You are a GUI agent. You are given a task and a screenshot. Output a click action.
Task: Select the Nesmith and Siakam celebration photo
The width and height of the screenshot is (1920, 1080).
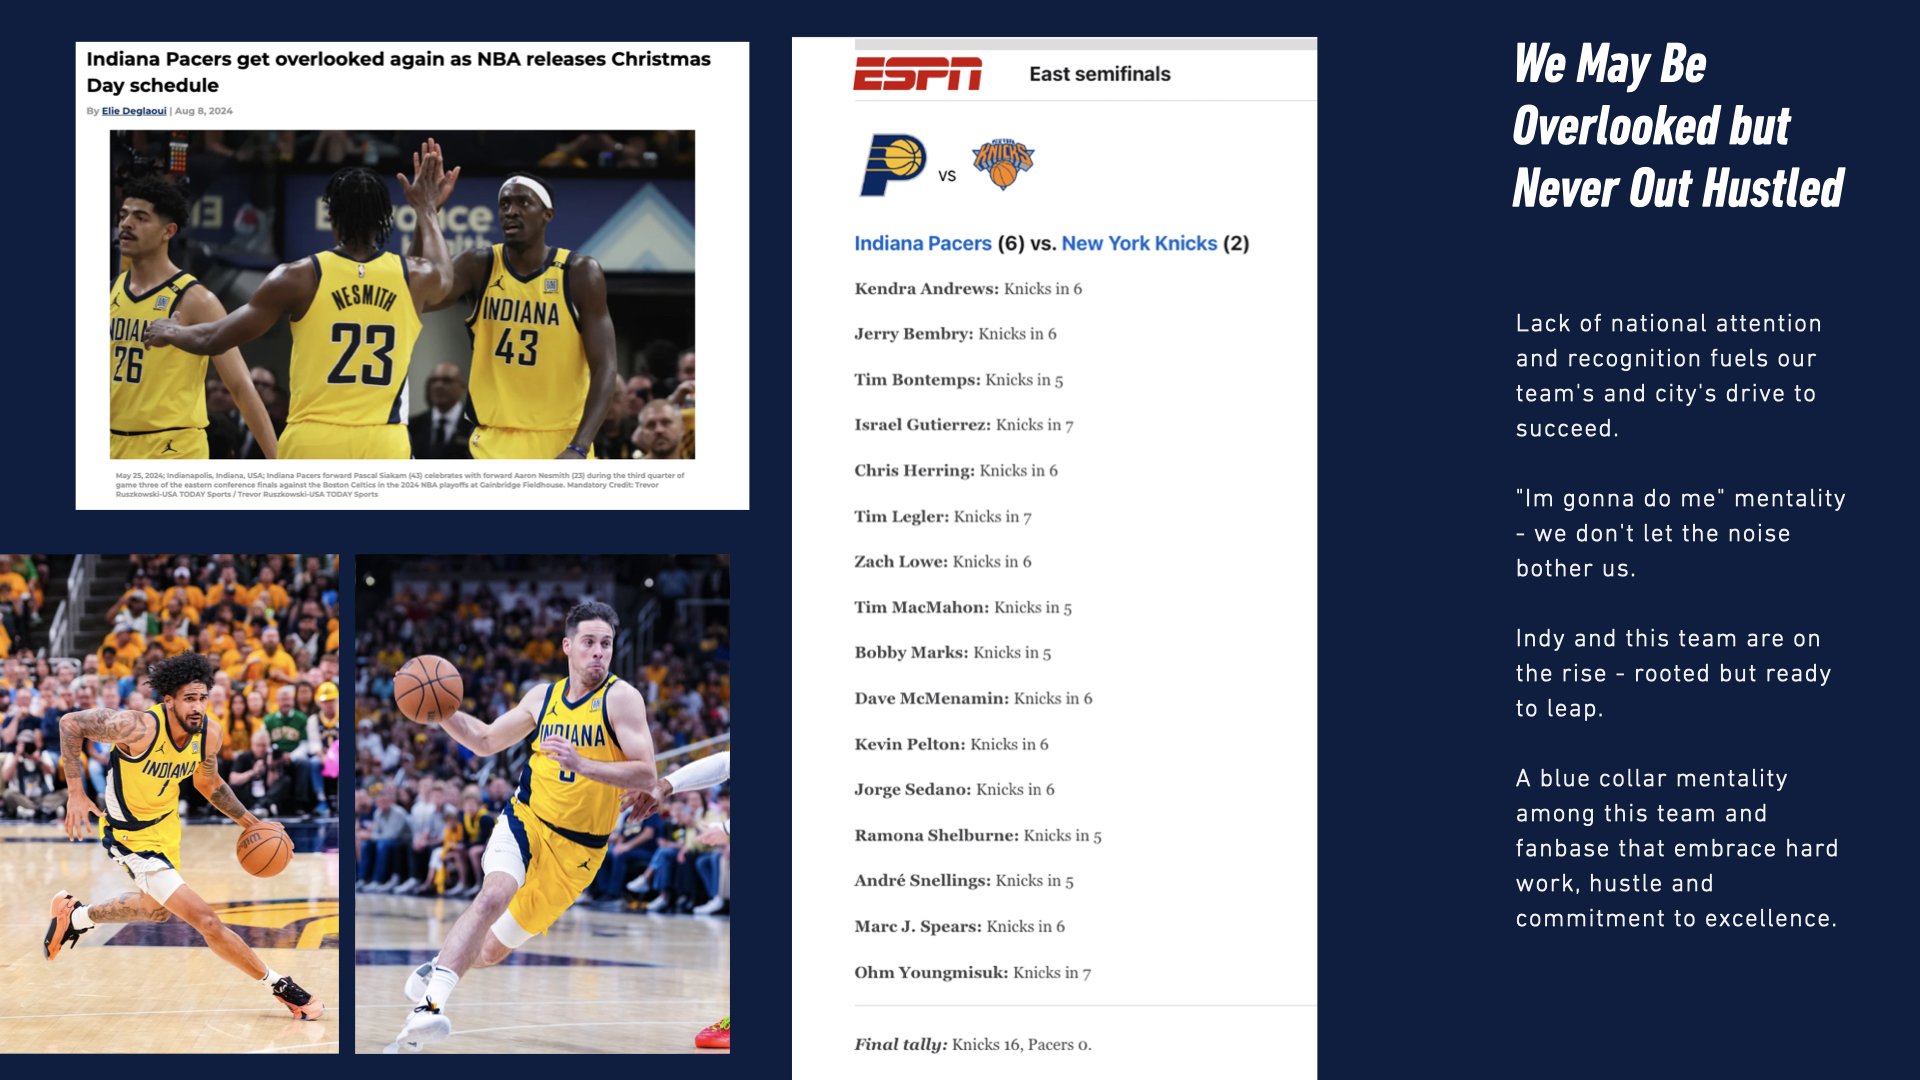[402, 294]
